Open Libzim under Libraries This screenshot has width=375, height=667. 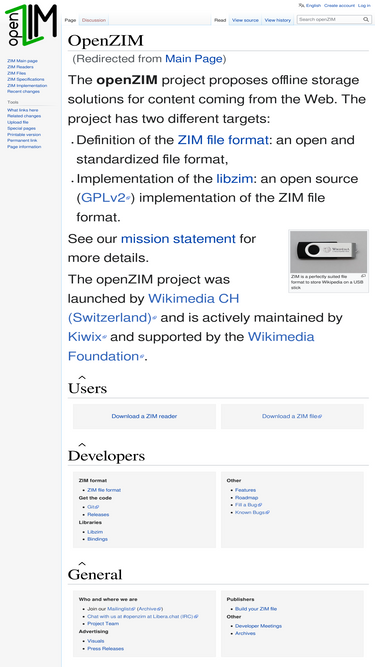(x=95, y=532)
